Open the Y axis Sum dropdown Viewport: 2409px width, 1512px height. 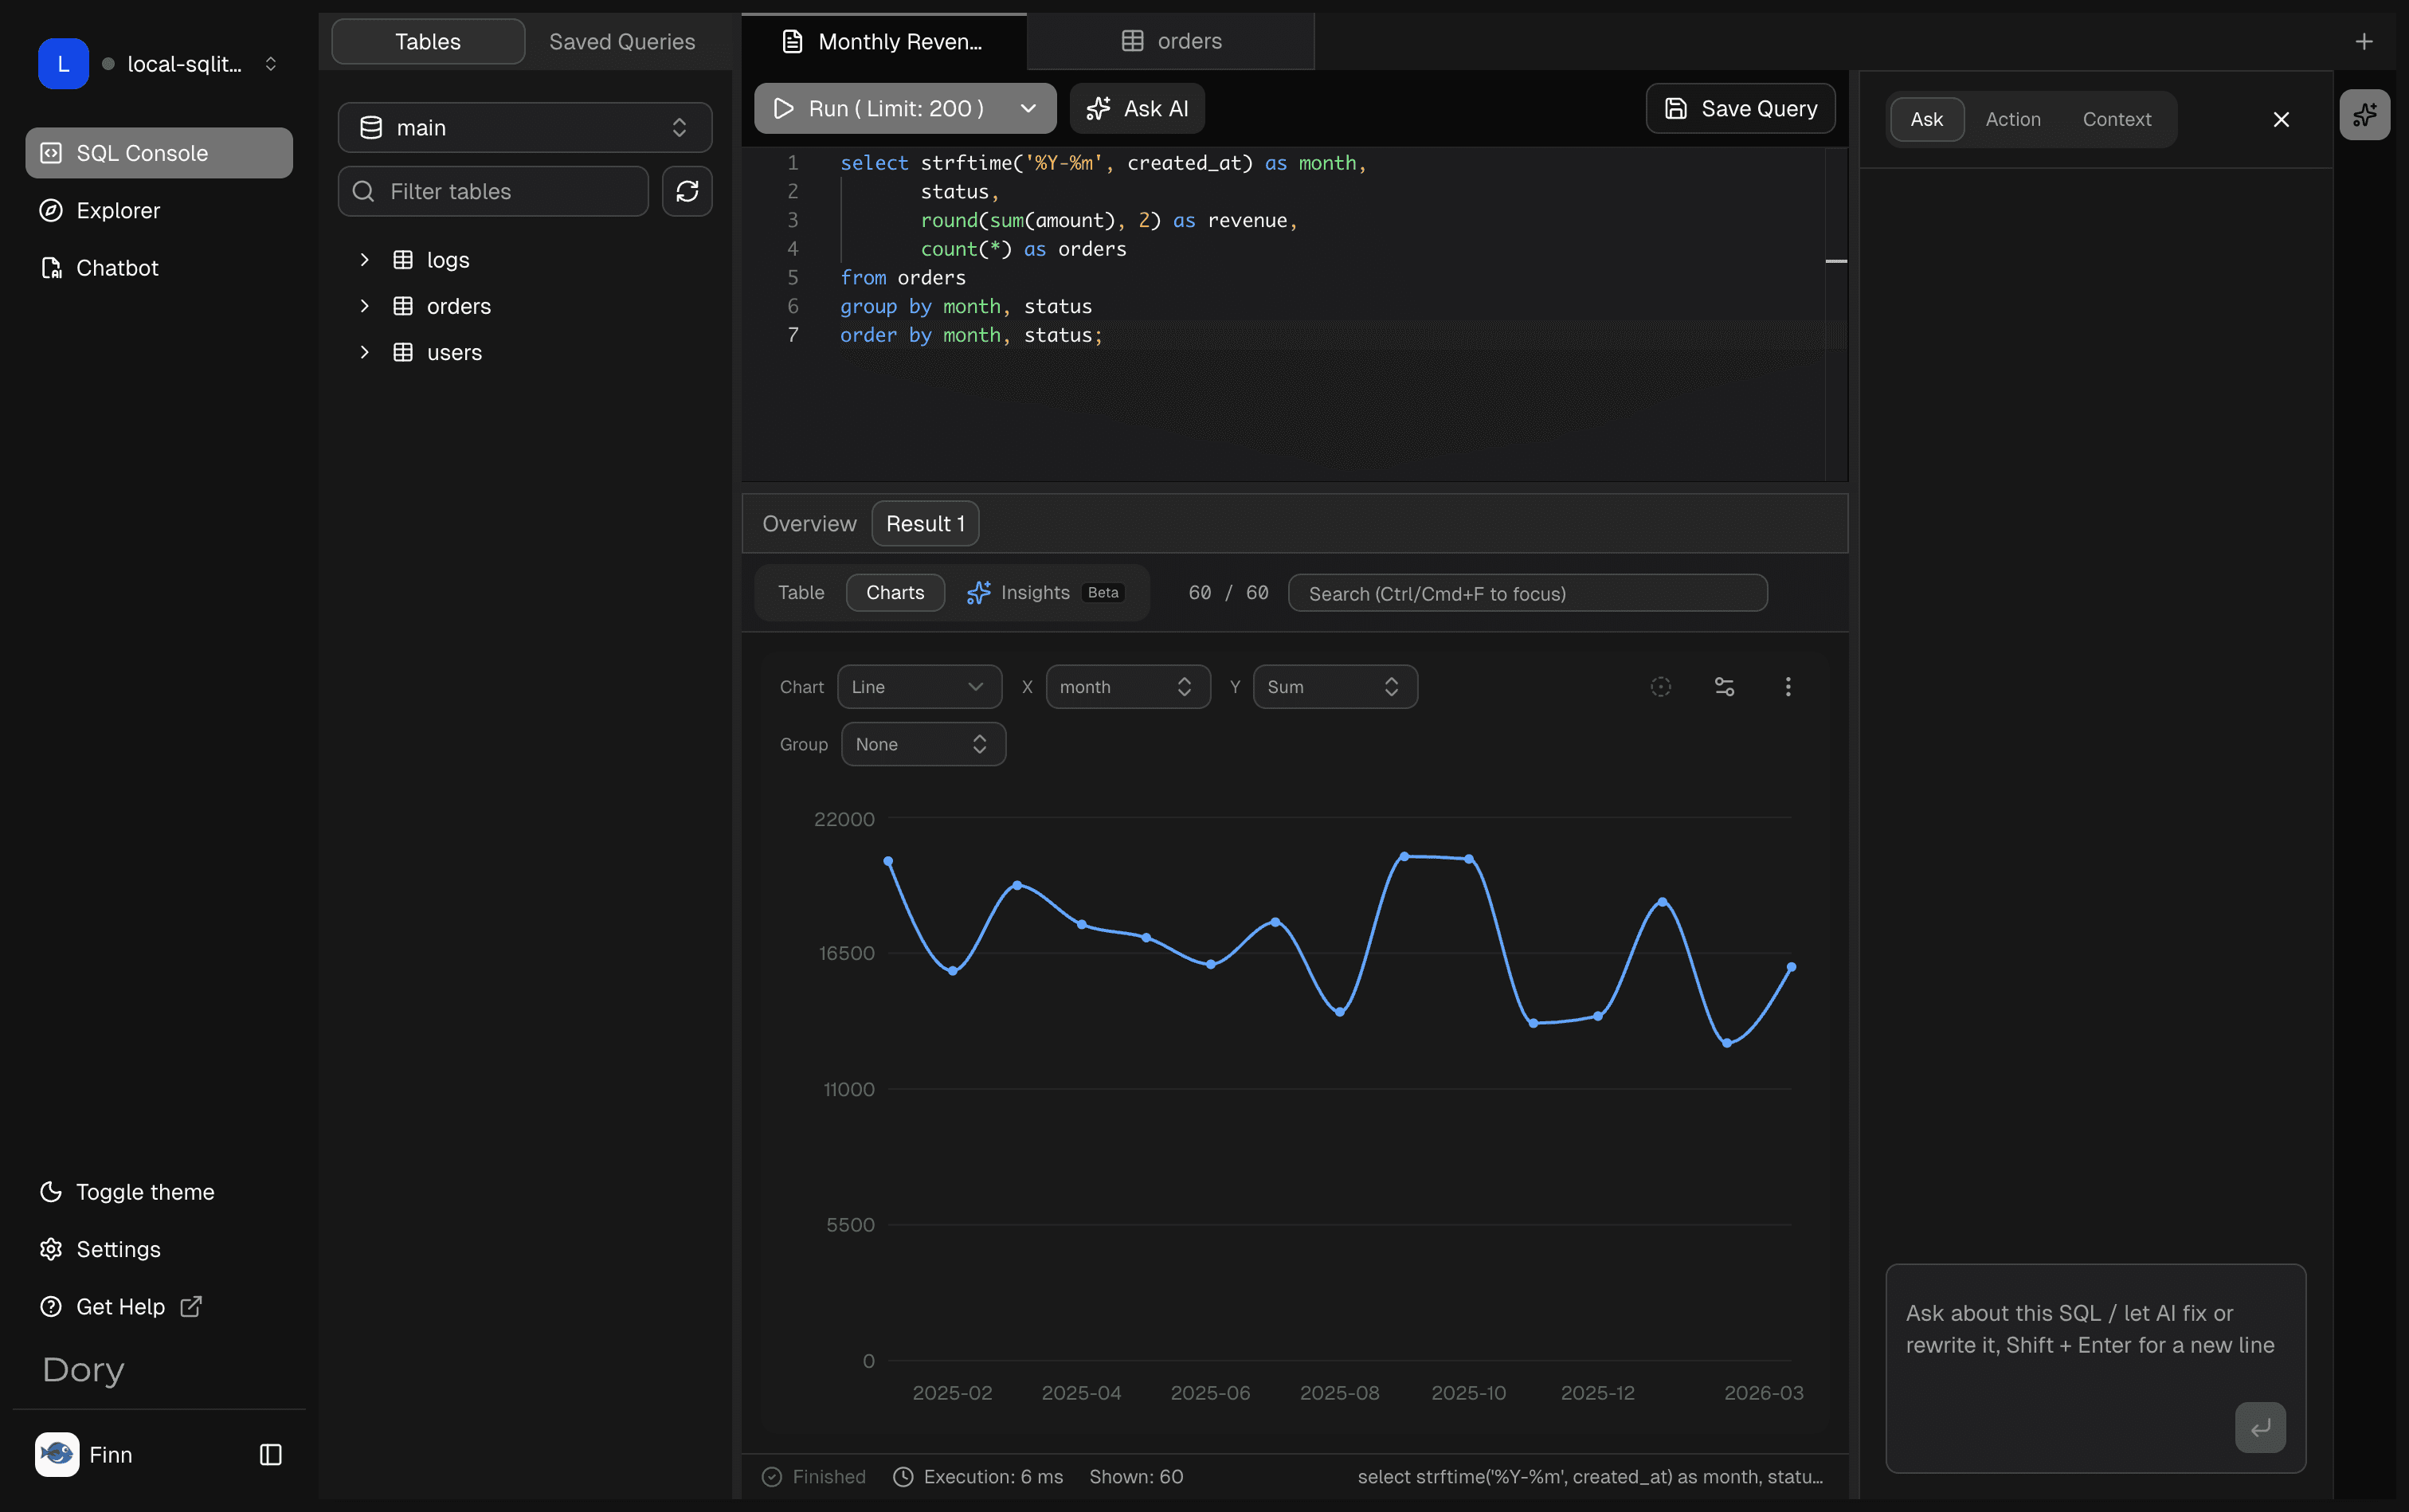coord(1335,687)
